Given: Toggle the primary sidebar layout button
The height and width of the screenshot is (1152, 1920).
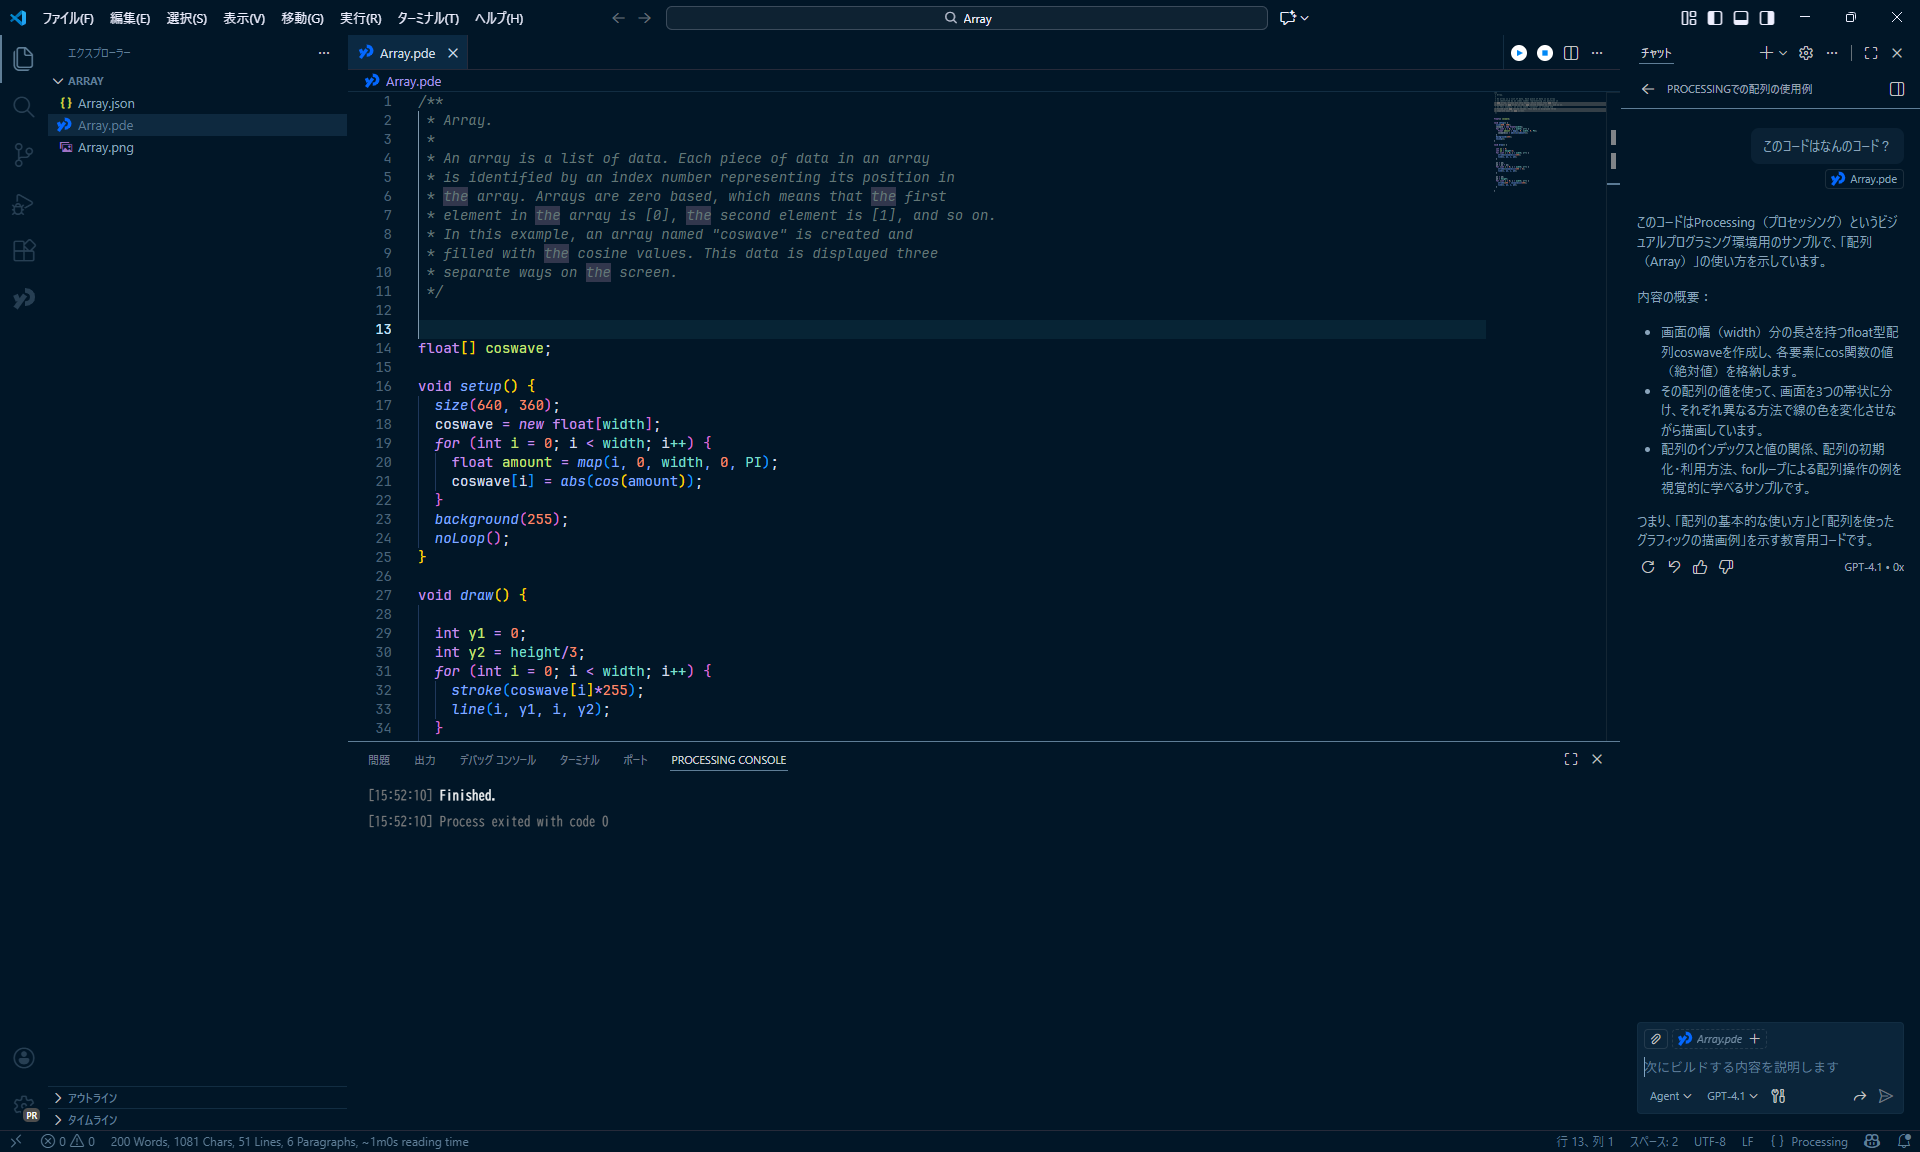Looking at the screenshot, I should (x=1715, y=18).
